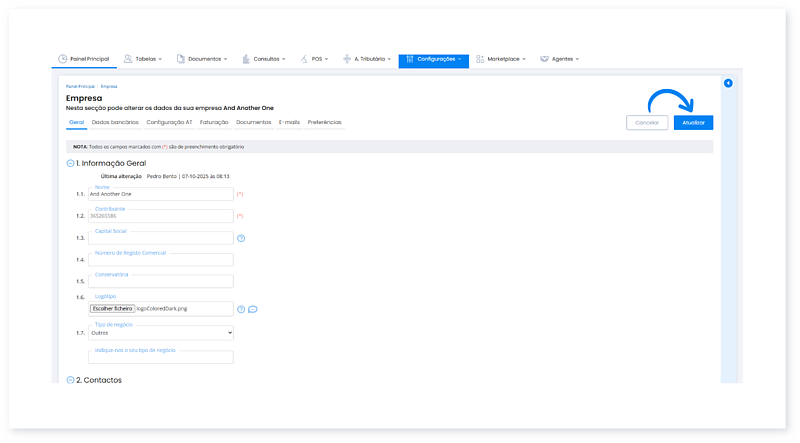Open the Tipo de negócio dropdown
Screen dimensions: 800x443
click(160, 333)
